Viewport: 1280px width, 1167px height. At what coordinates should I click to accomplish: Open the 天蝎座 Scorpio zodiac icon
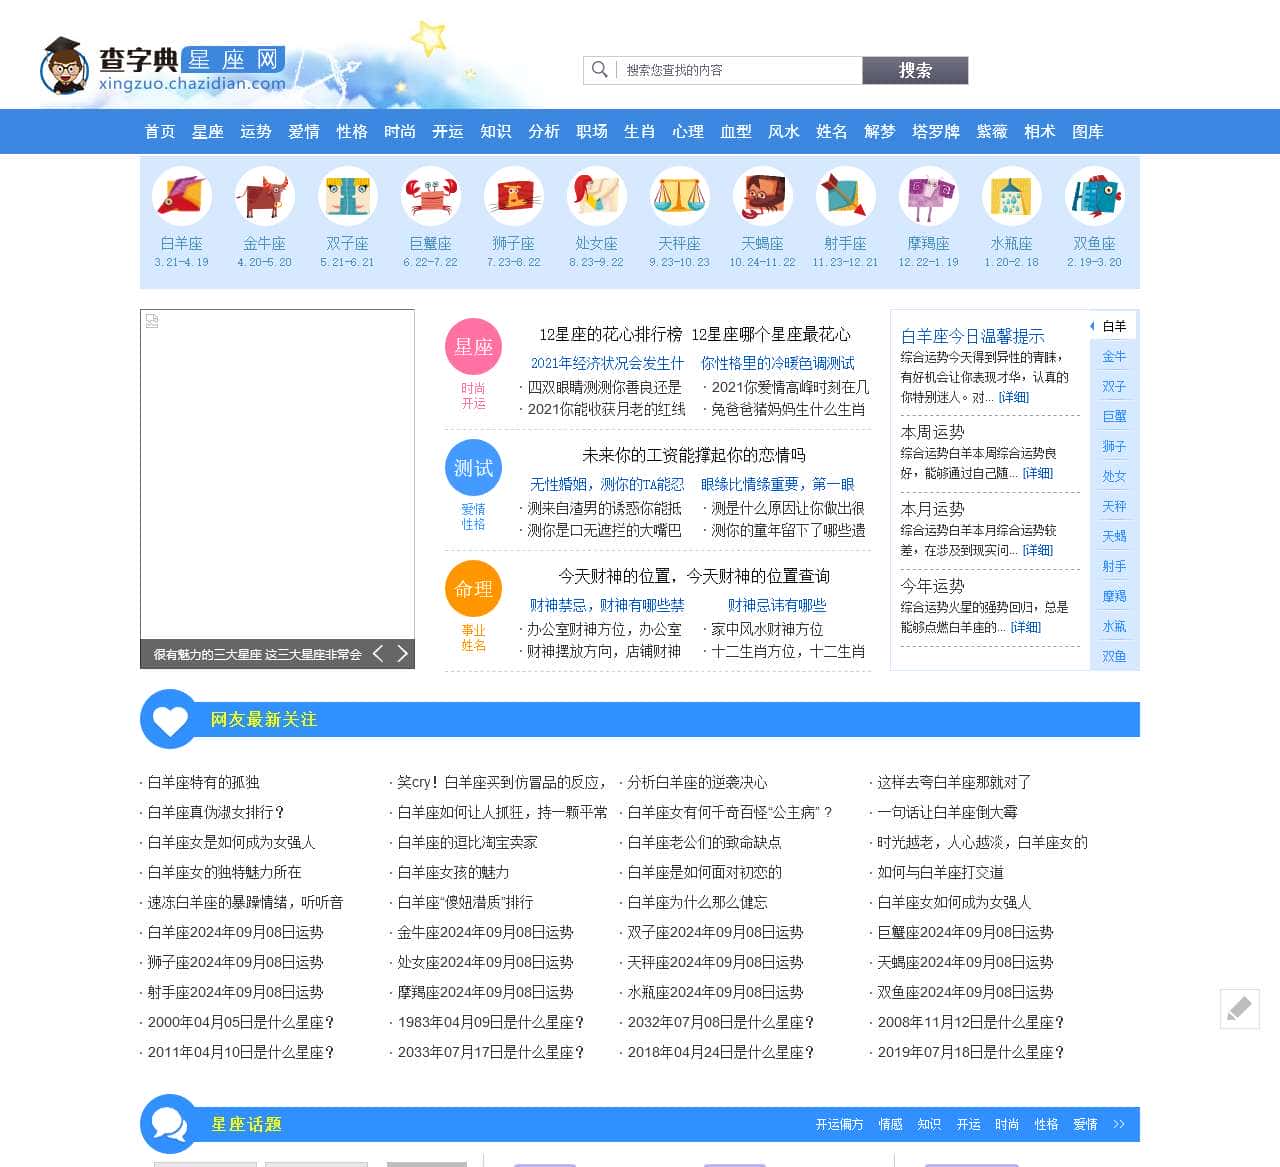763,196
